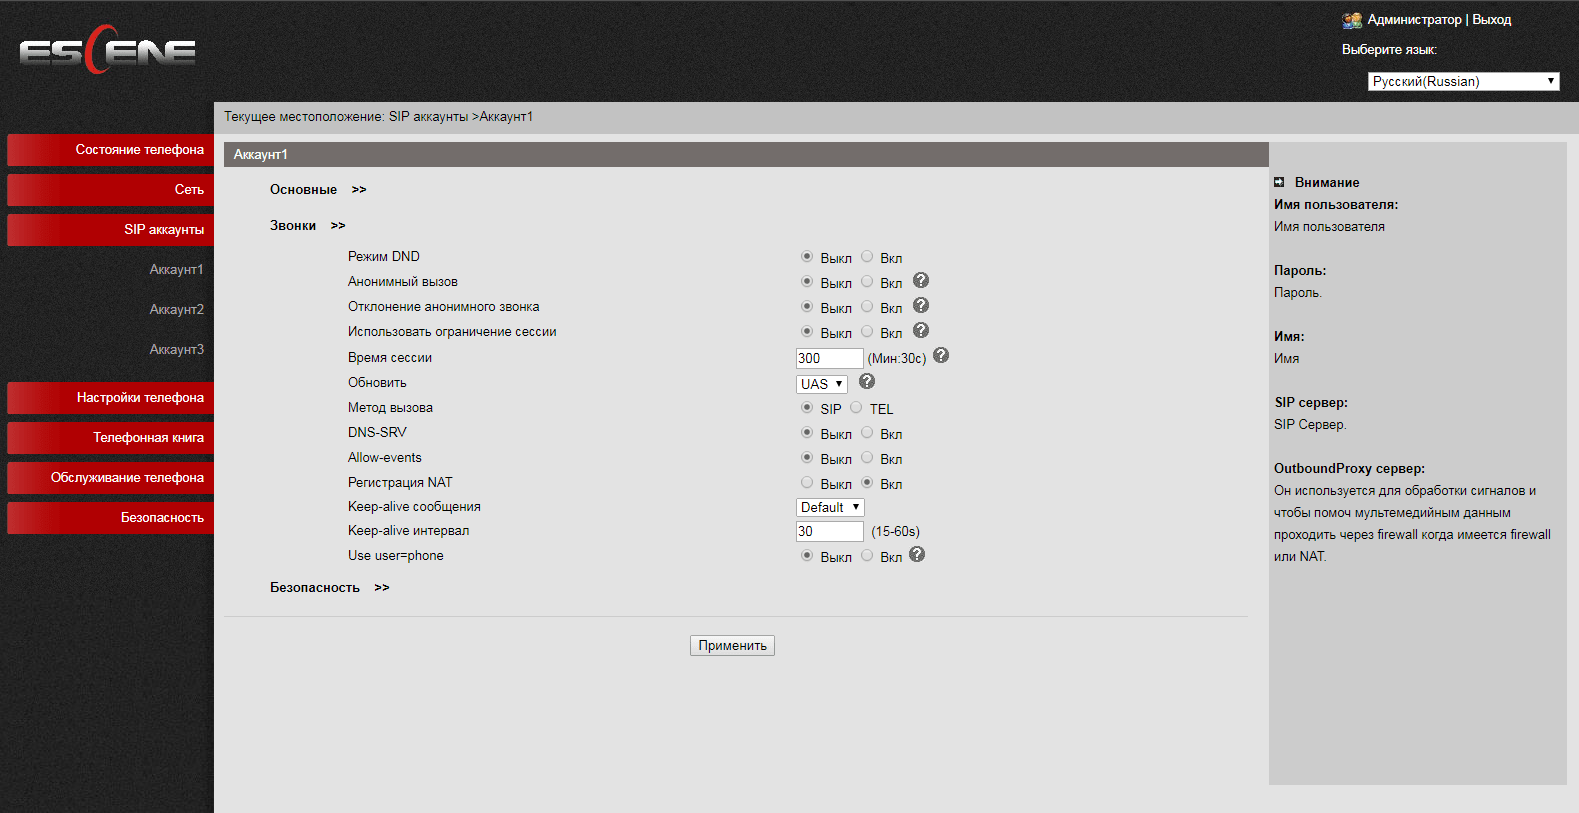Click the Выход logout link

pyautogui.click(x=1491, y=20)
